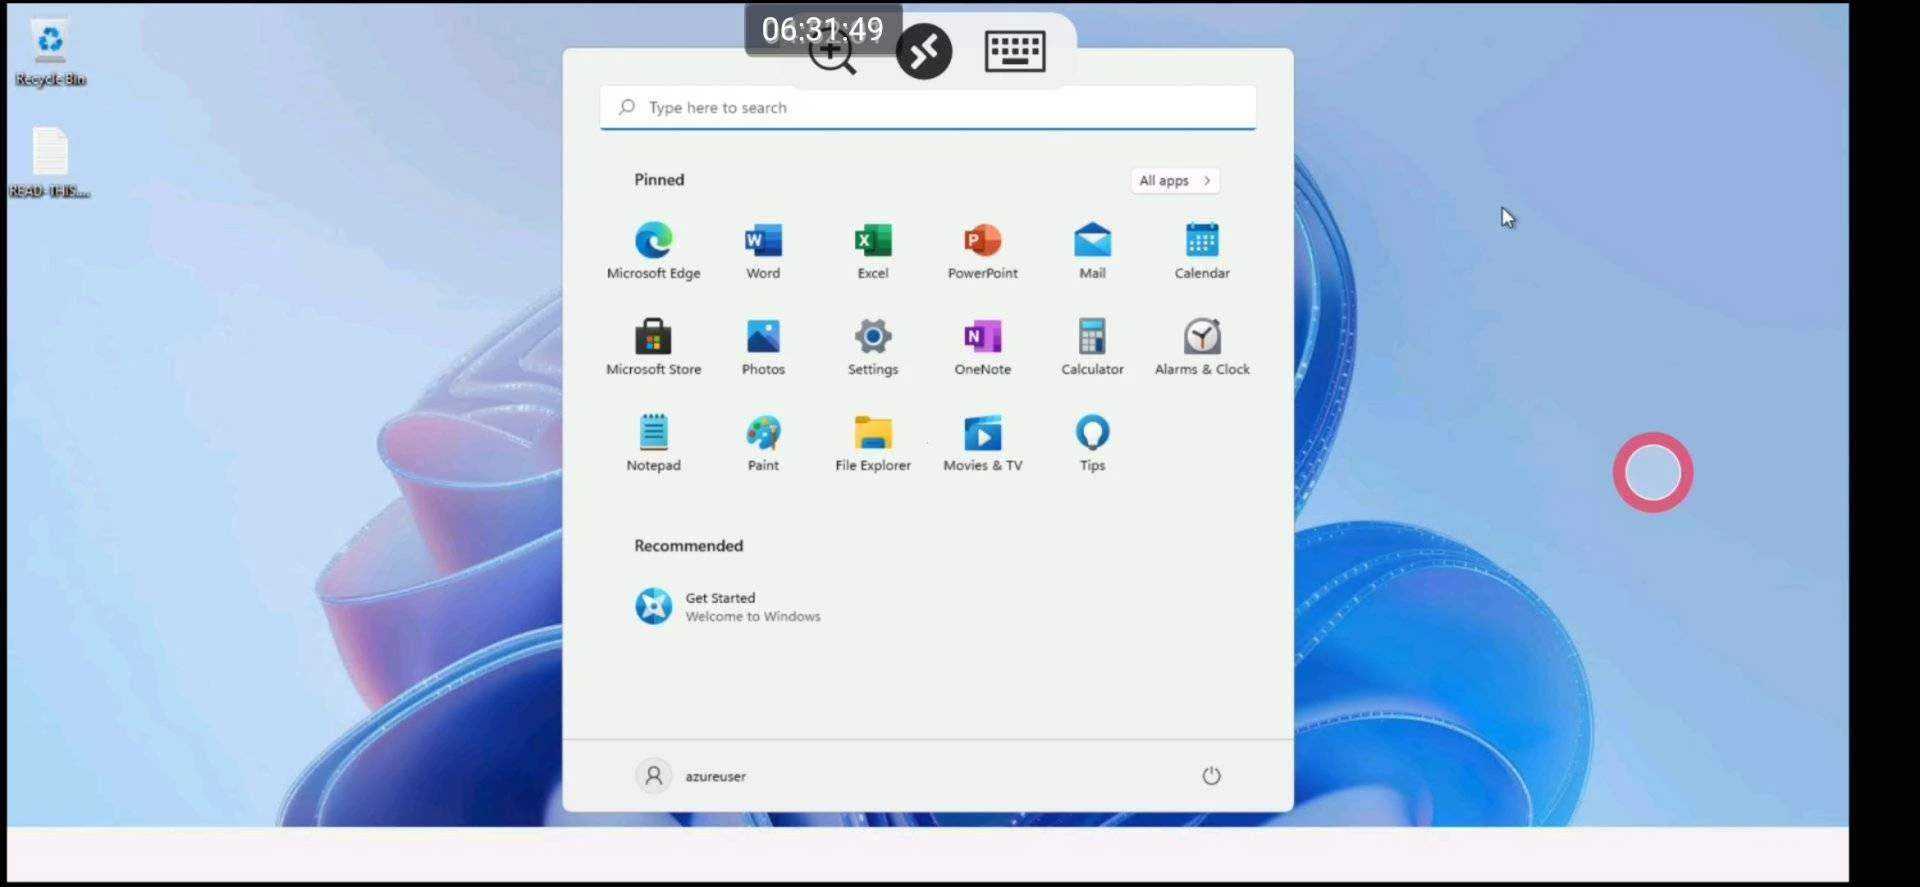Screen dimensions: 1920x887
Task: Launch OneNote
Action: click(982, 346)
